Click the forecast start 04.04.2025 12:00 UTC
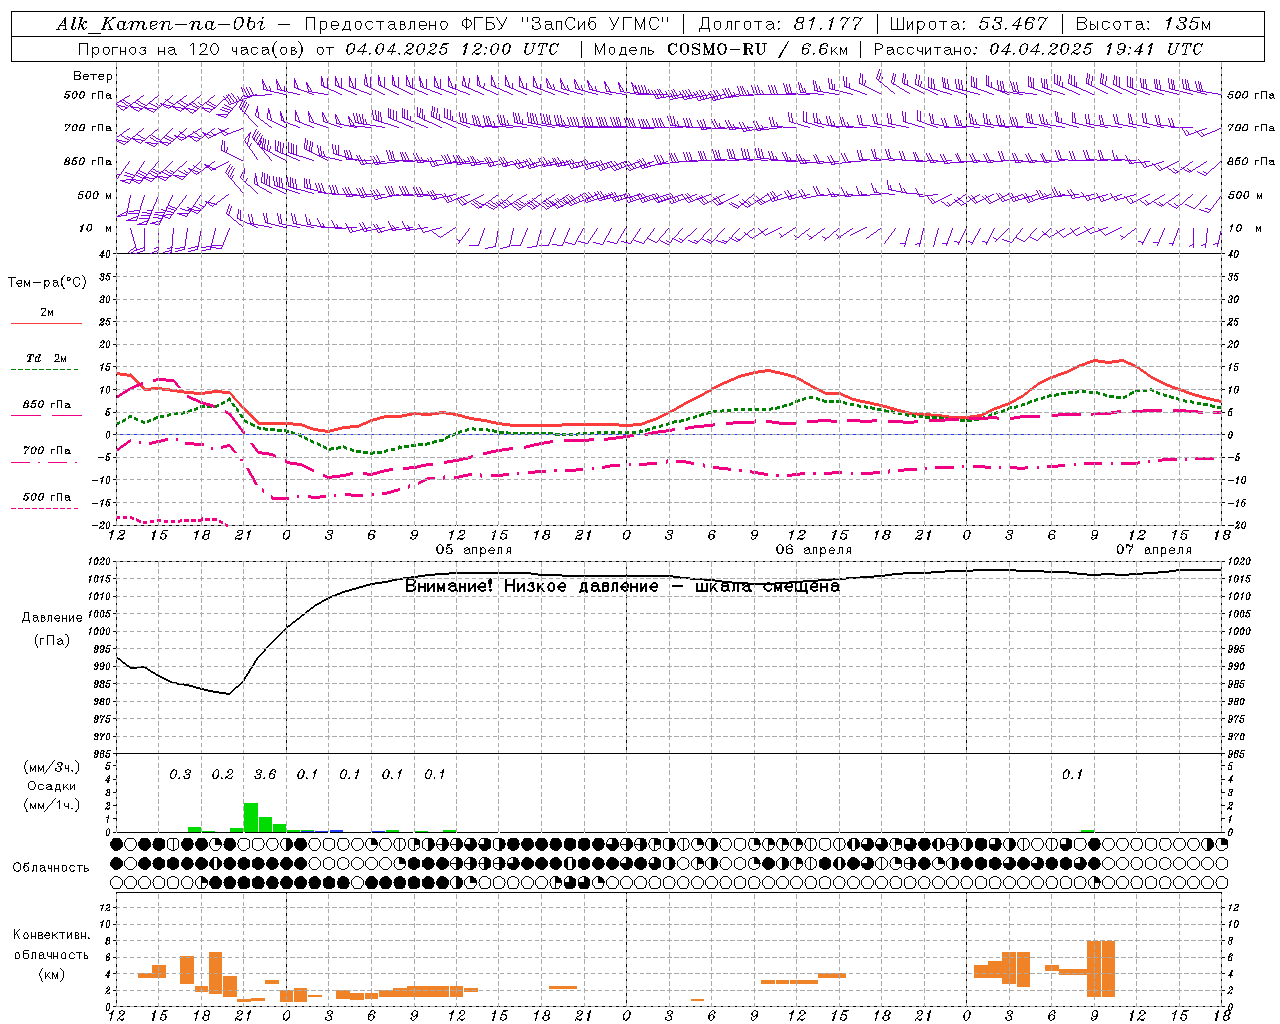Viewport: 1280px width, 1024px height. [452, 49]
